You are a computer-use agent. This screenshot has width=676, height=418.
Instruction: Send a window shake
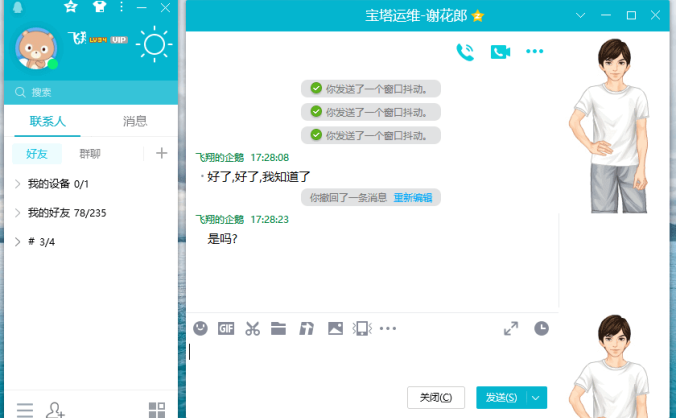pyautogui.click(x=362, y=328)
